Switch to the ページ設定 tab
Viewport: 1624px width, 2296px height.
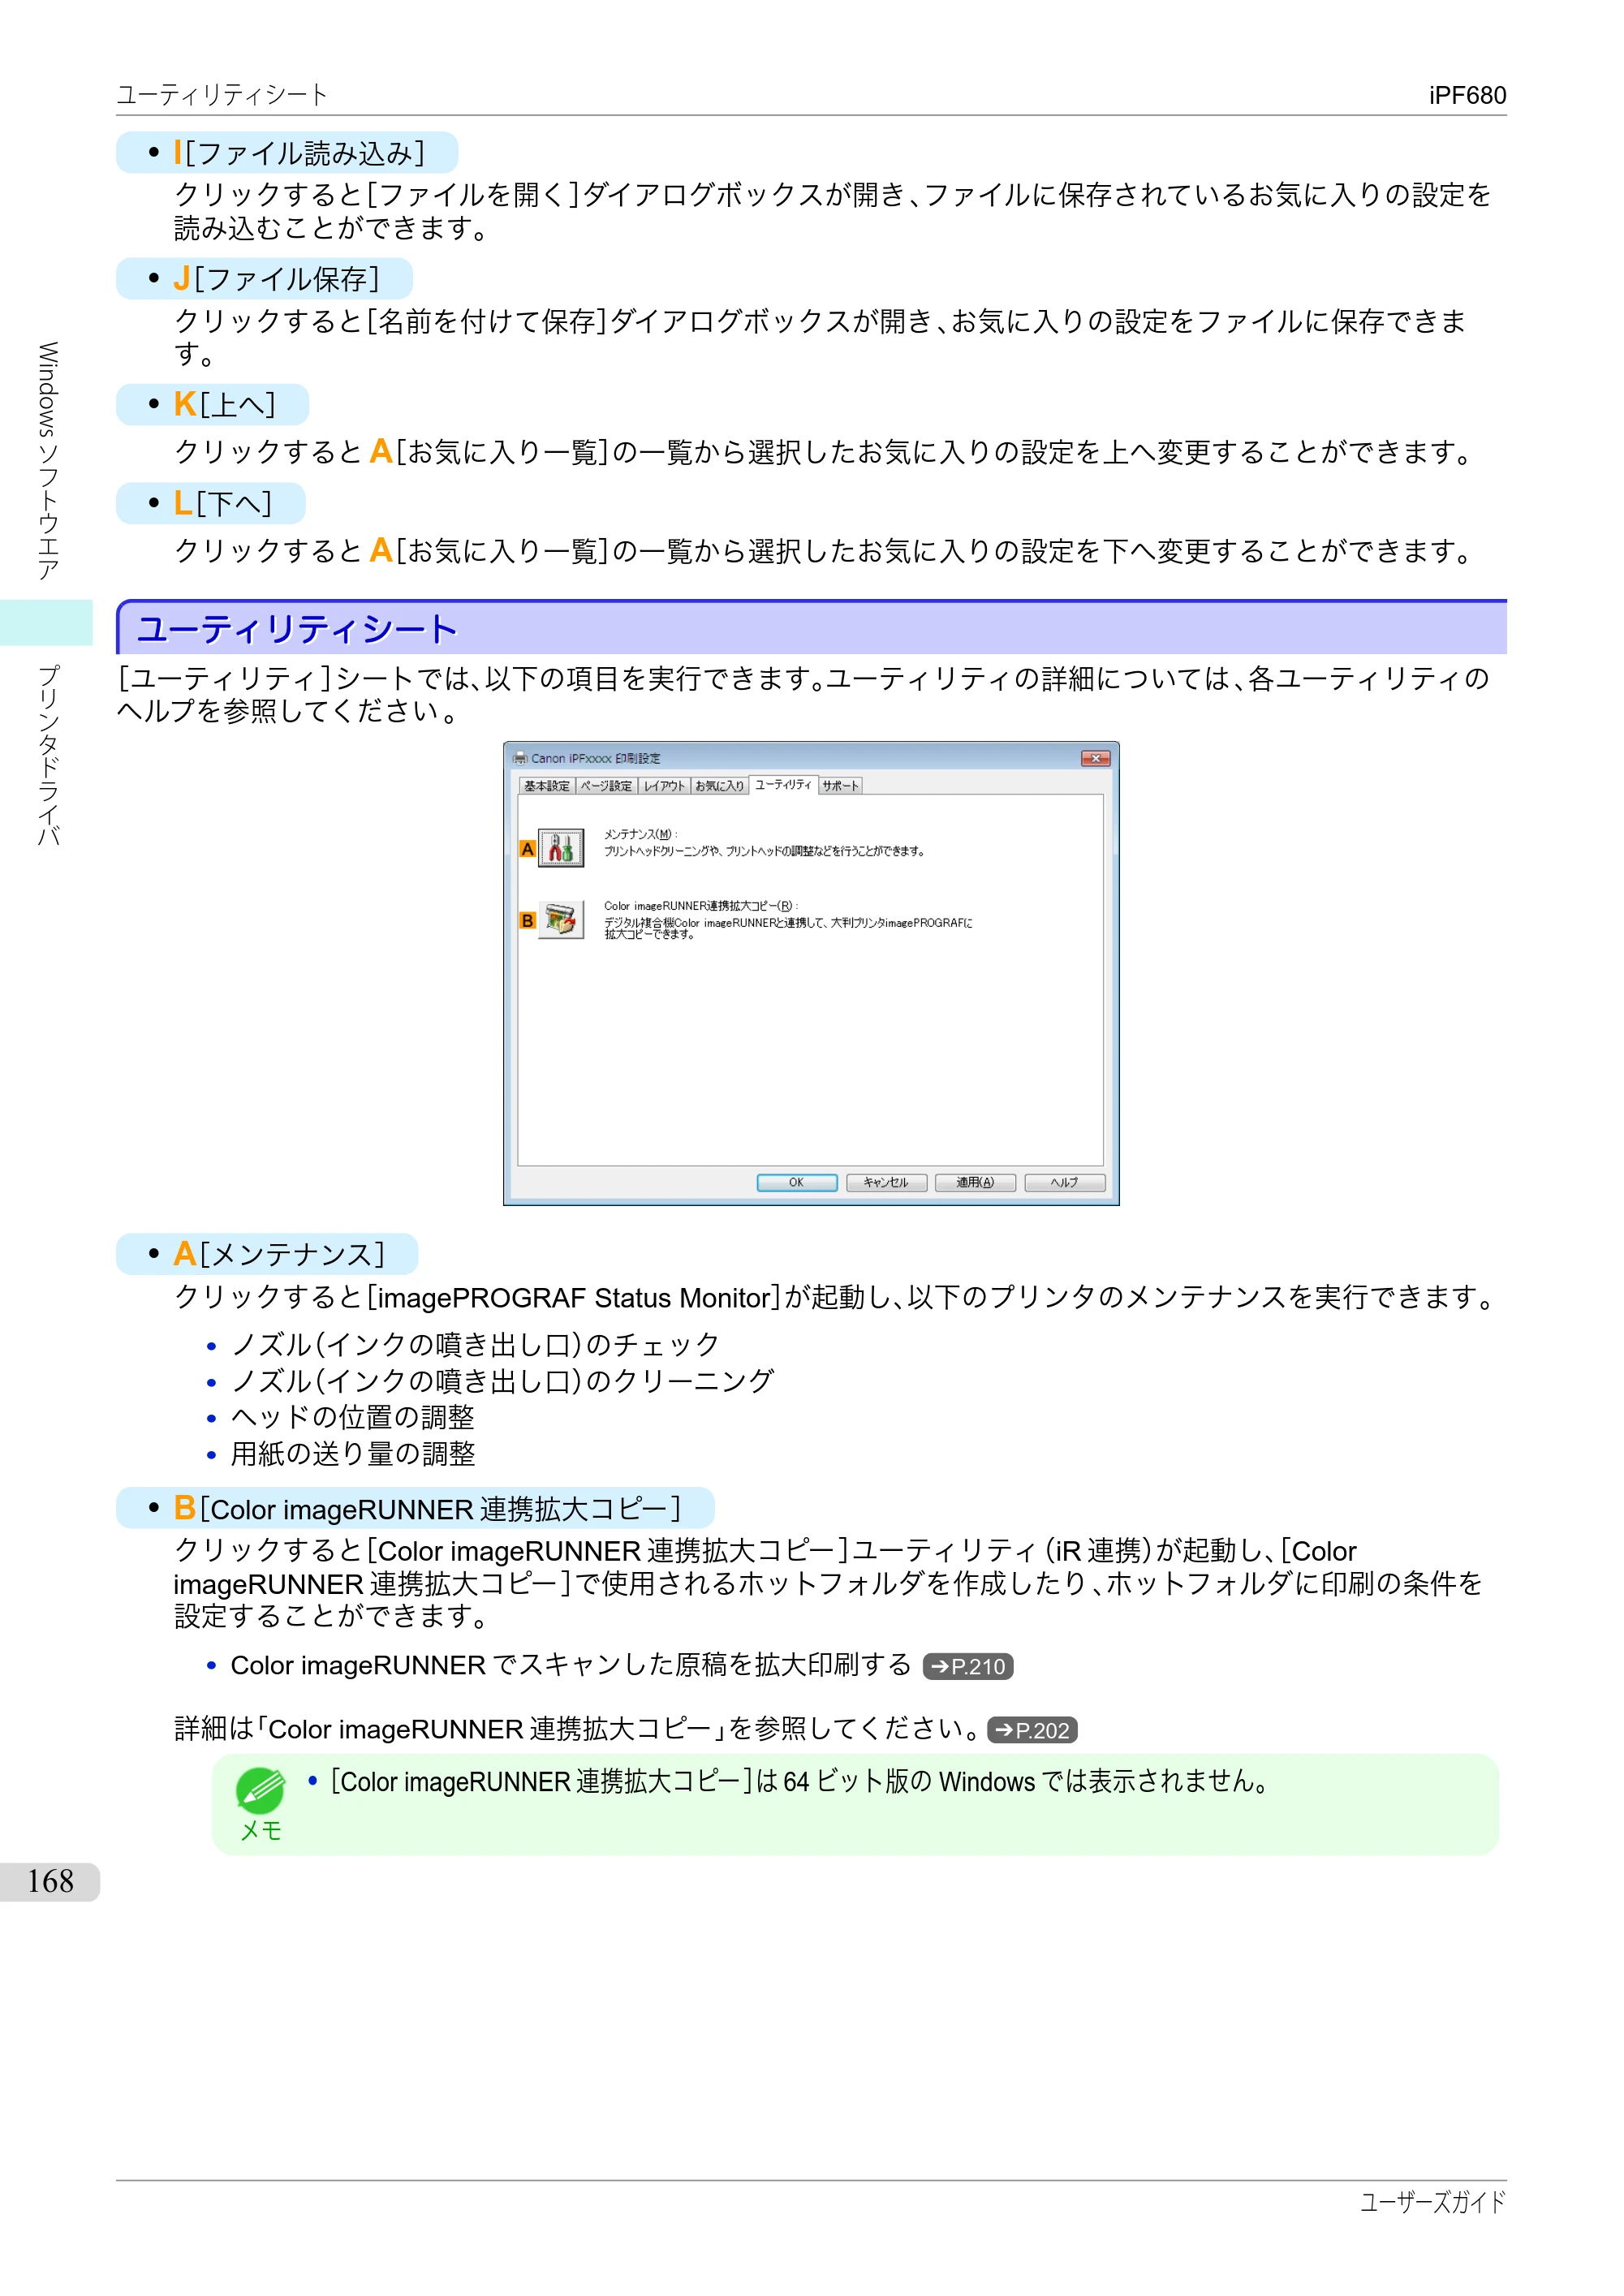click(x=607, y=786)
